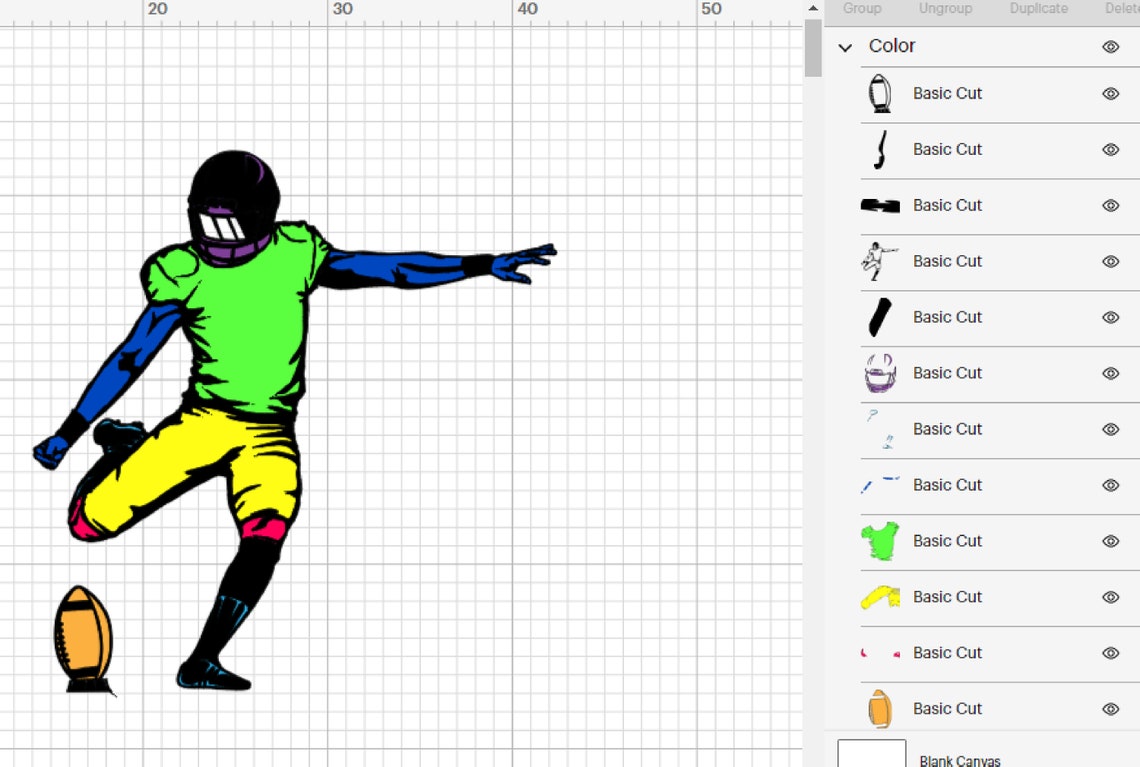
Task: Toggle visibility of the orange football layer
Action: point(1110,708)
